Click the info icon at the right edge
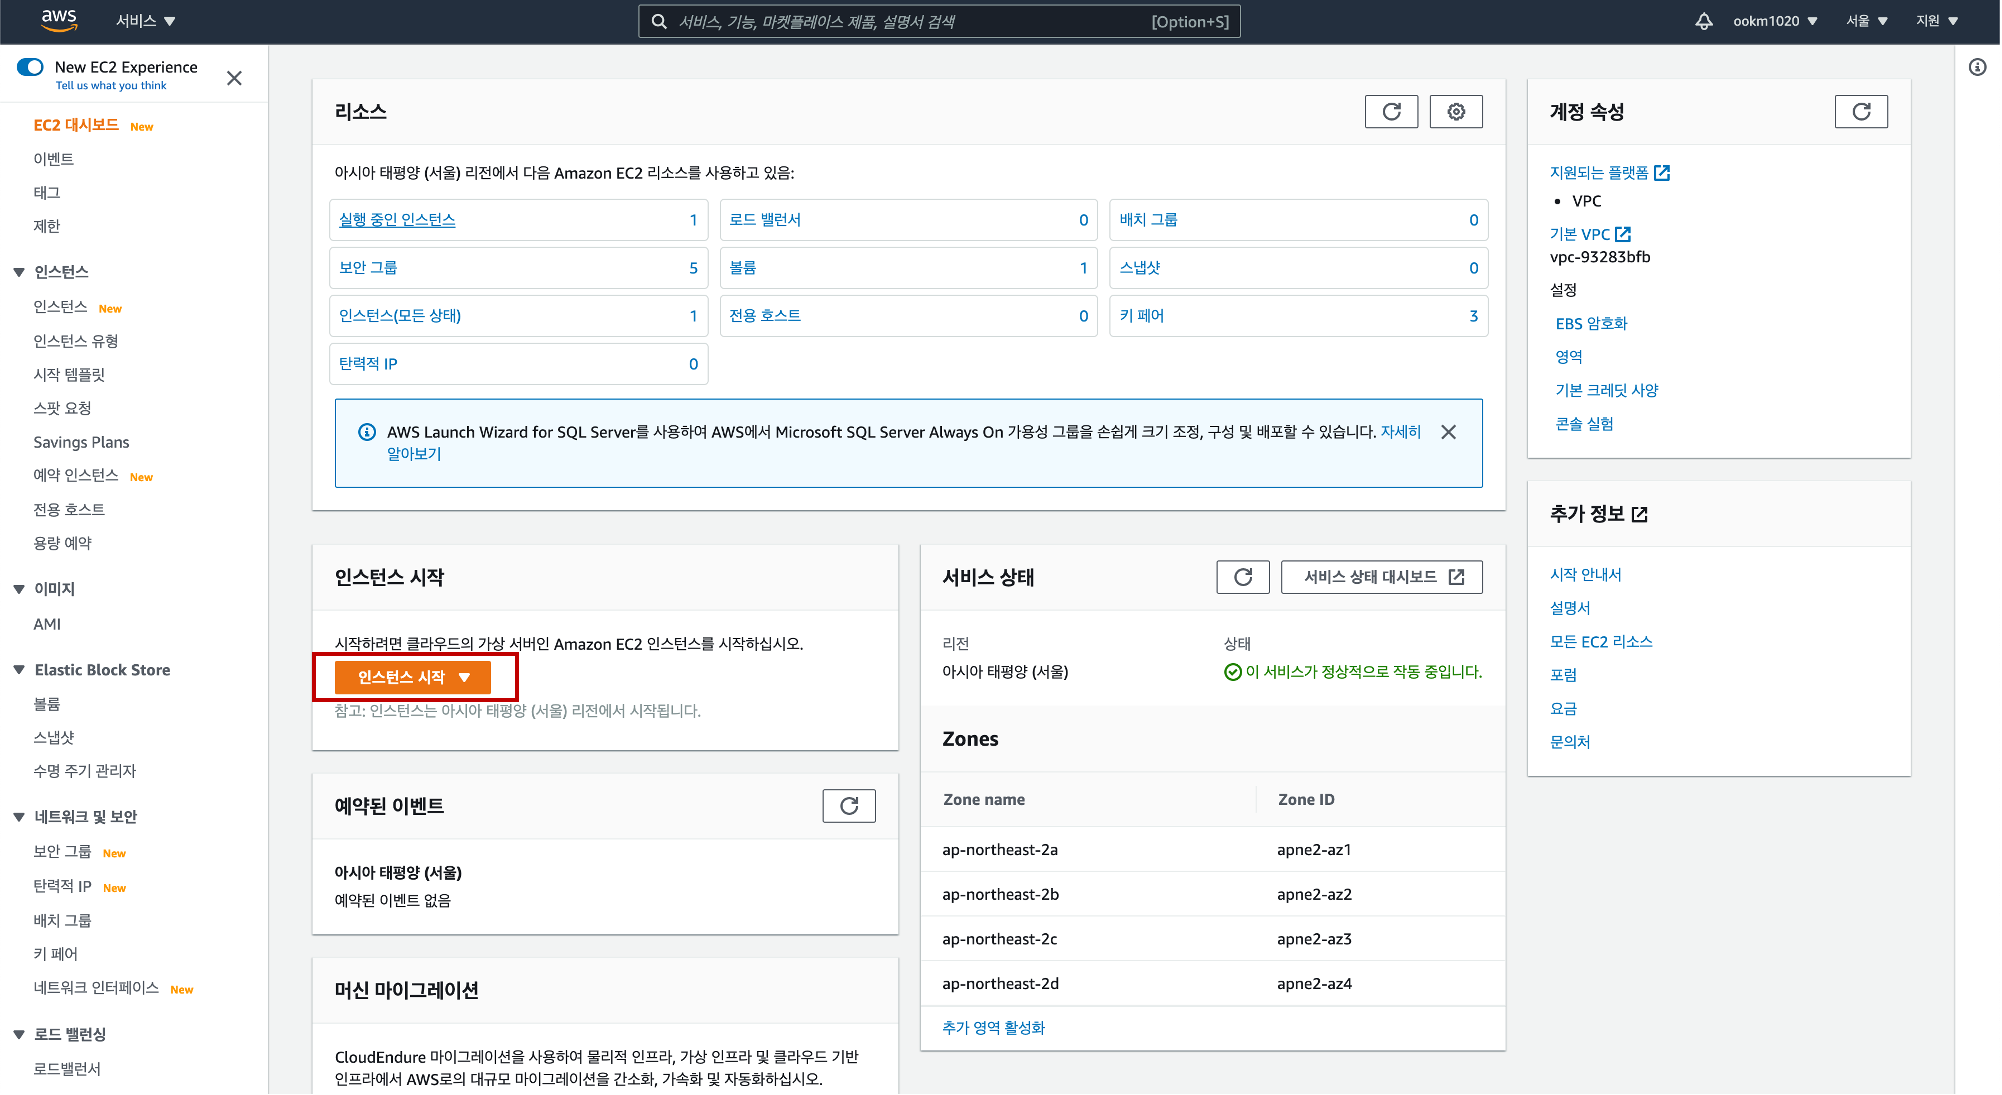Viewport: 2002px width, 1095px height. click(x=1977, y=67)
